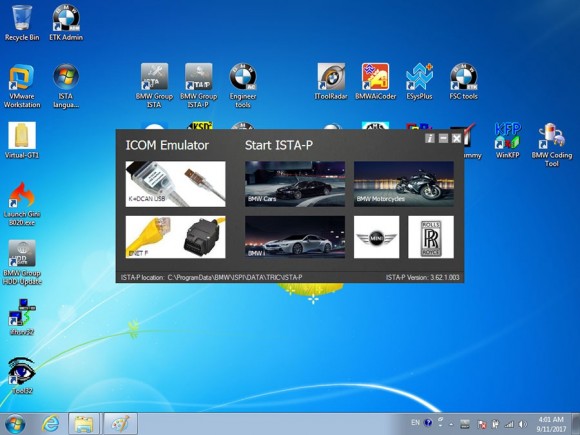
Task: Open IToolRadar desktop shortcut
Action: pyautogui.click(x=331, y=81)
